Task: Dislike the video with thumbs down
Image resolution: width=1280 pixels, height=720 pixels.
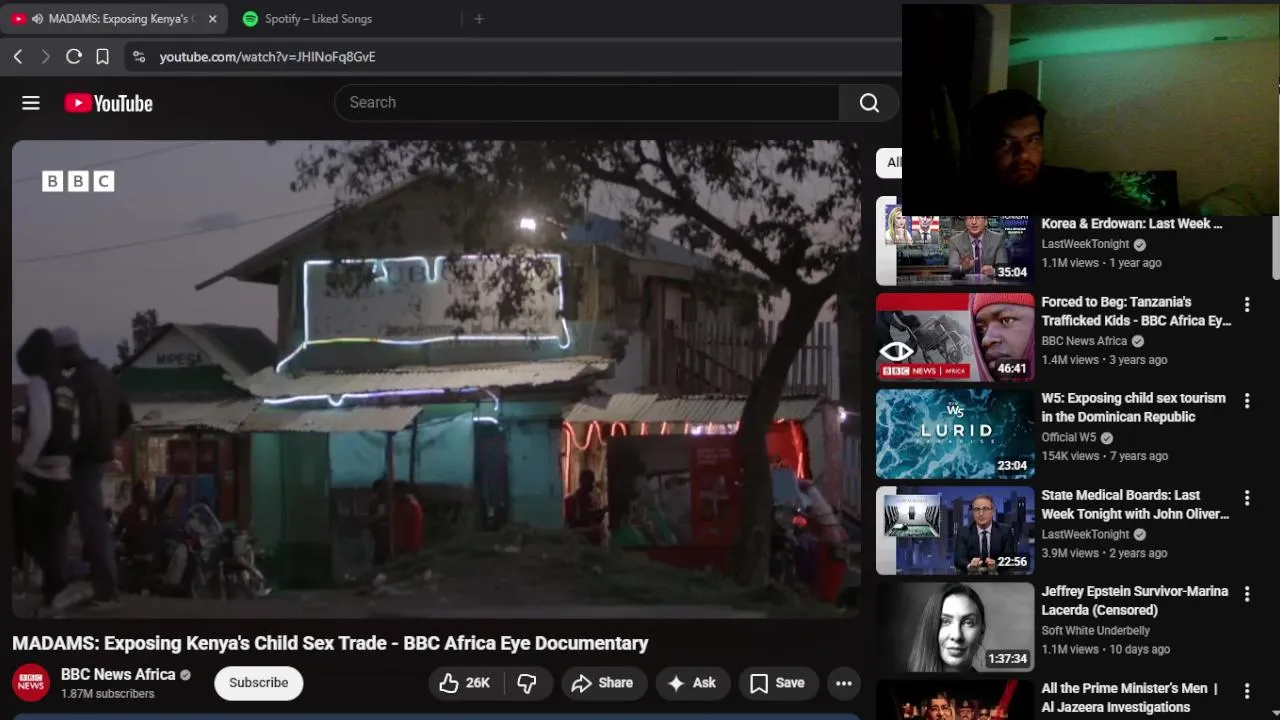Action: [527, 683]
